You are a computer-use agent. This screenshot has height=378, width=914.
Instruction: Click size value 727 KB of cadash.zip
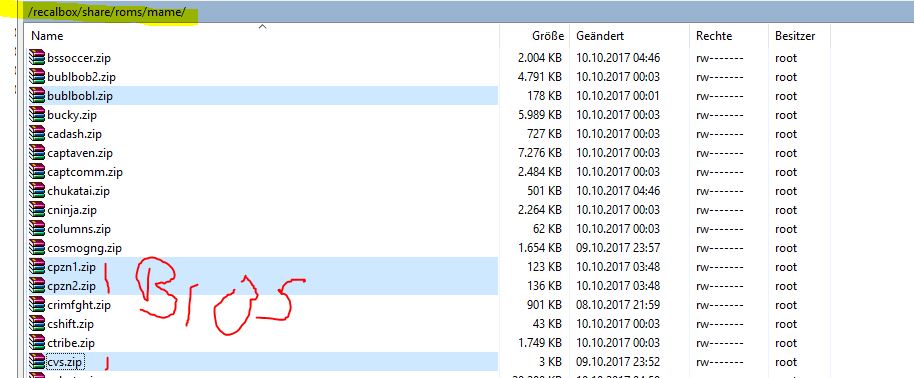tap(544, 134)
